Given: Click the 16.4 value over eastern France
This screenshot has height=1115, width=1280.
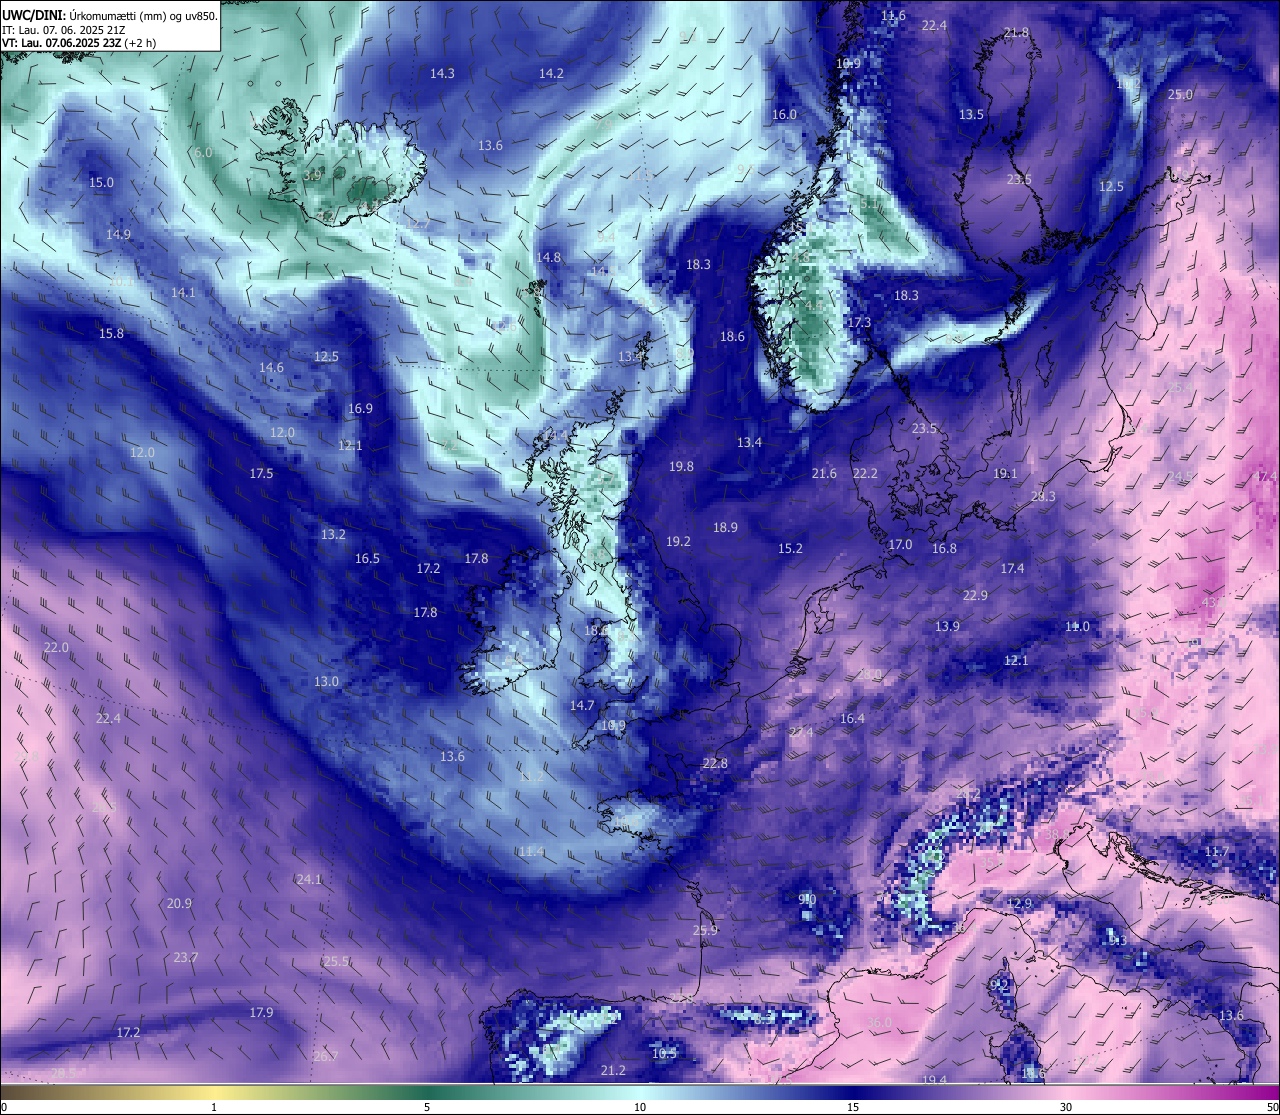Looking at the screenshot, I should 852,718.
